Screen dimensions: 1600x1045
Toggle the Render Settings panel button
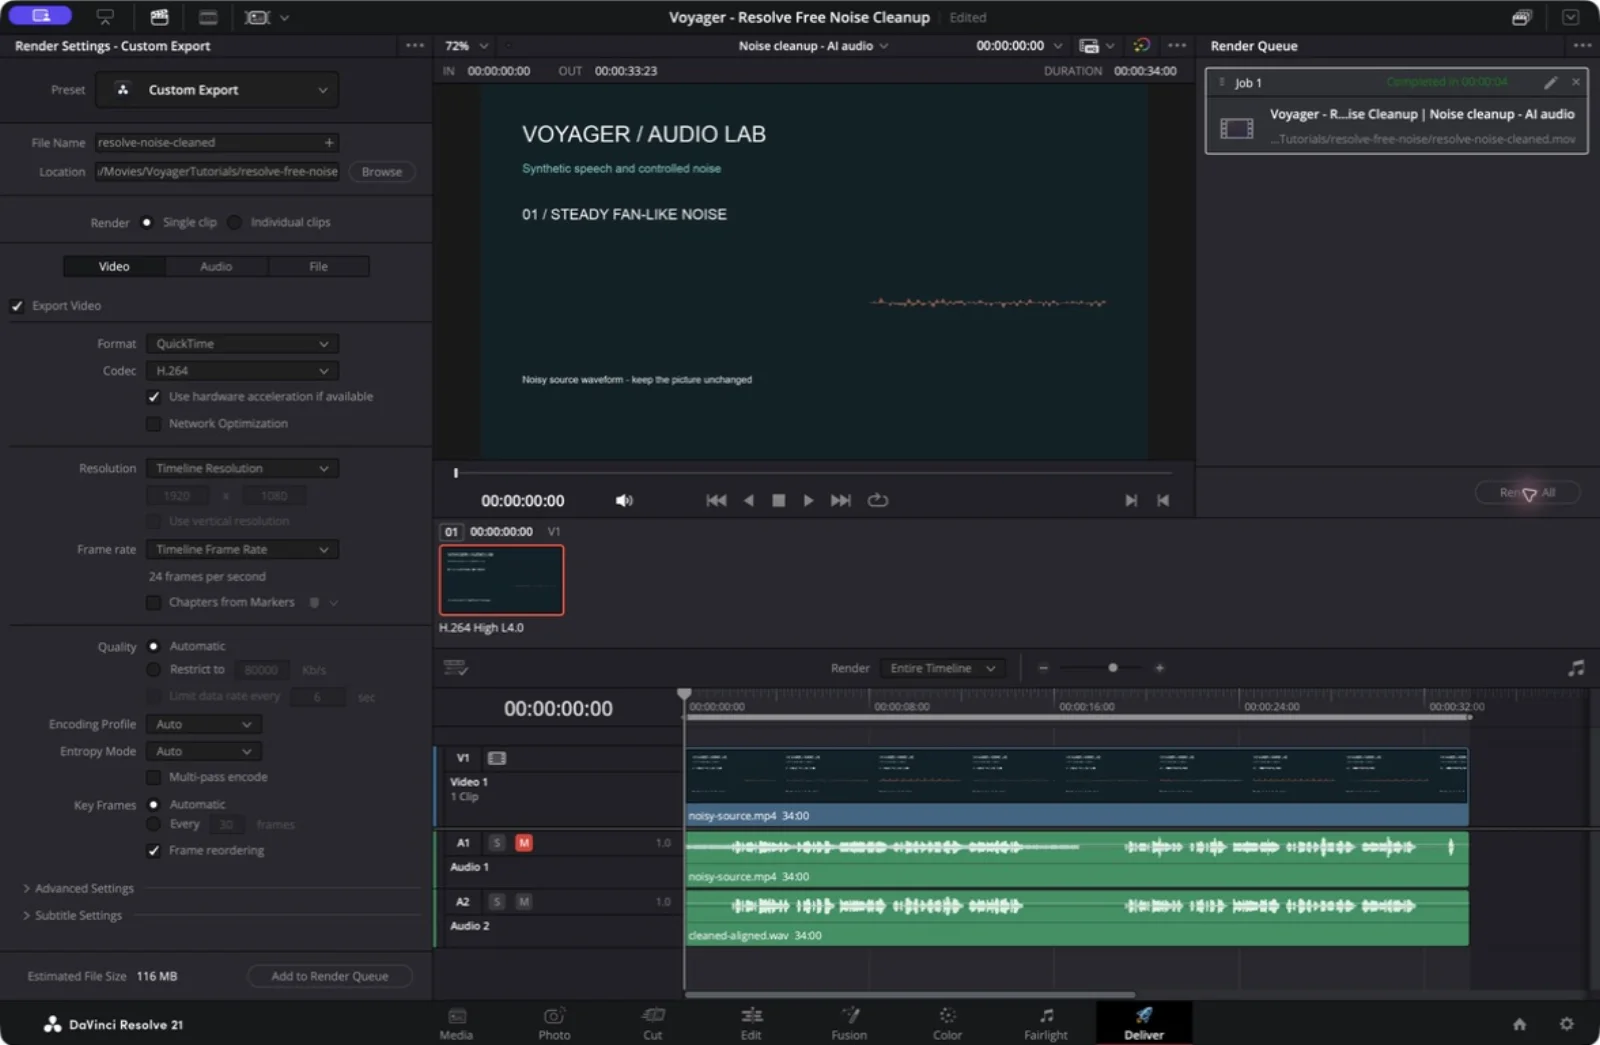coord(40,16)
